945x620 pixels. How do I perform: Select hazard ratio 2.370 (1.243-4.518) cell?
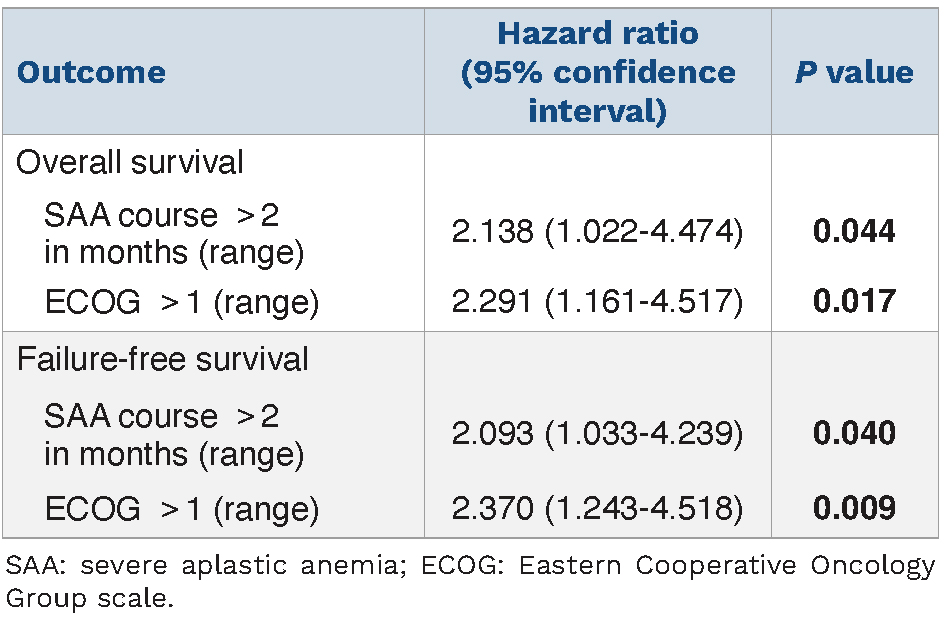click(x=597, y=509)
